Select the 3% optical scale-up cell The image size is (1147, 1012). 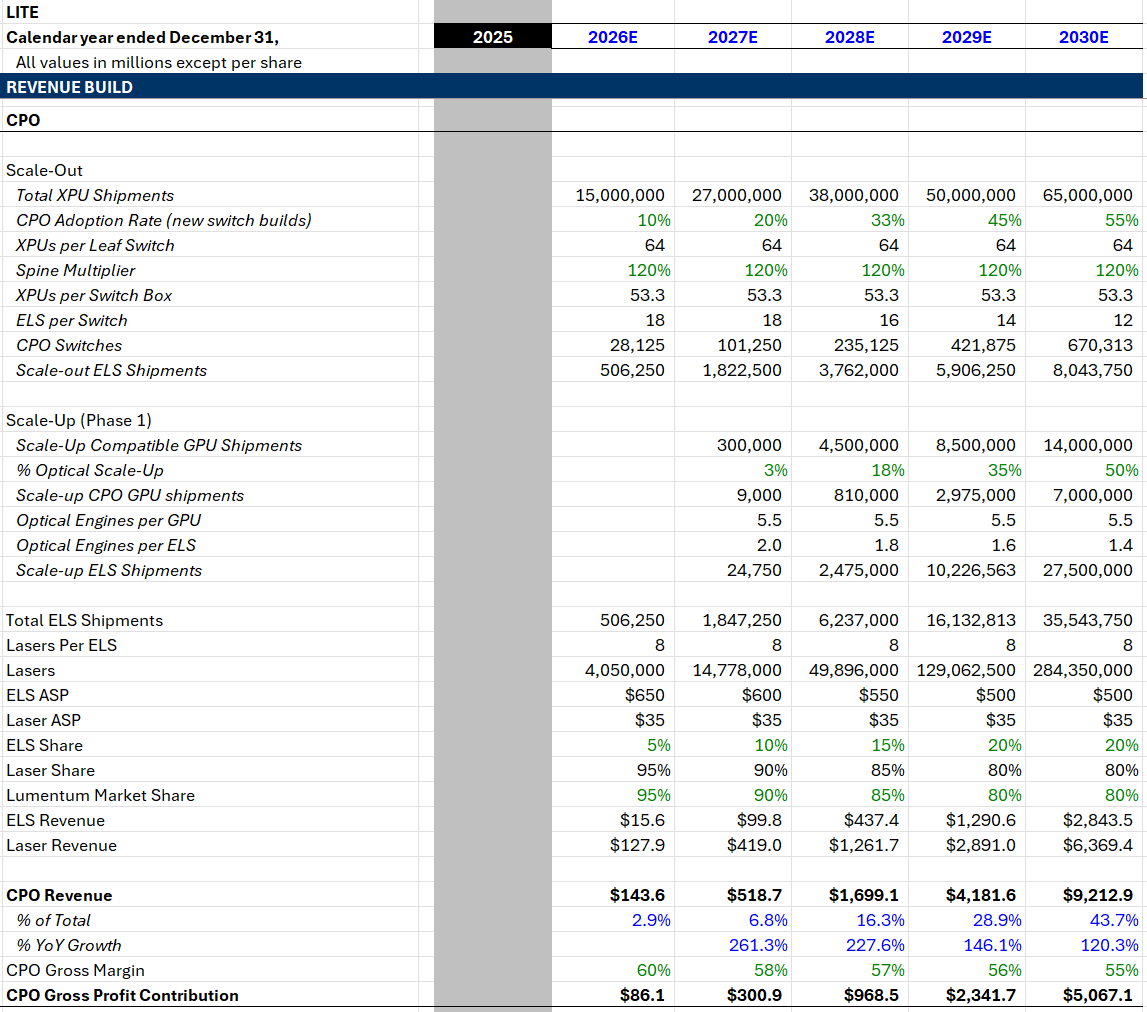(775, 471)
